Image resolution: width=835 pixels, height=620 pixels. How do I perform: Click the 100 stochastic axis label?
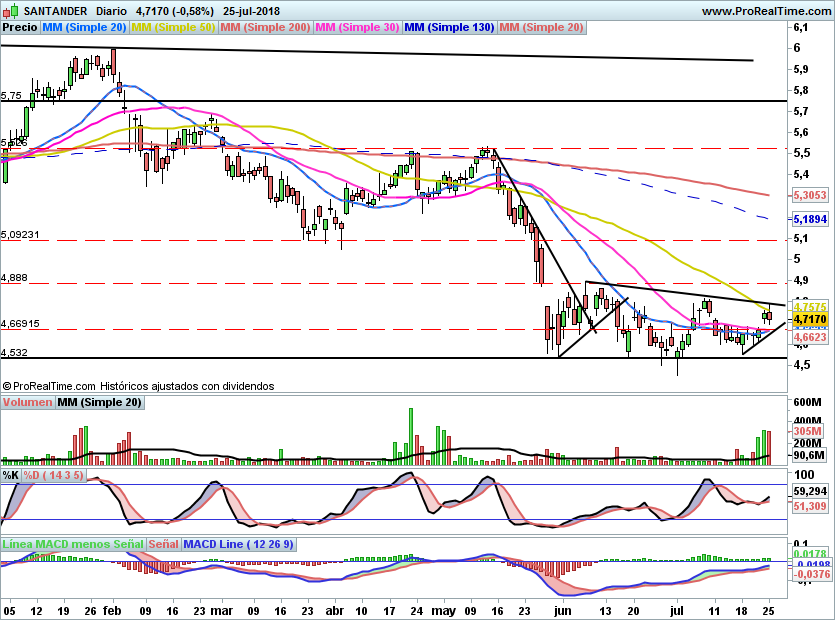click(804, 475)
